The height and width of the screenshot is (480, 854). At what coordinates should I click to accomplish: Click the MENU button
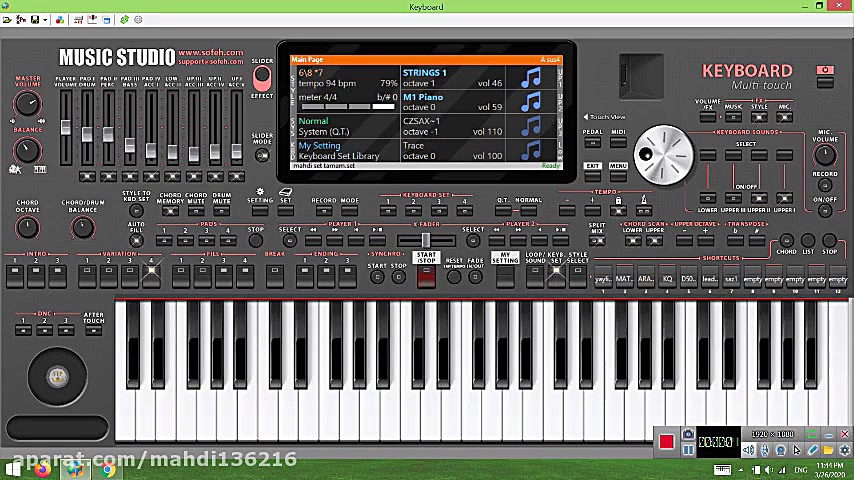point(618,177)
